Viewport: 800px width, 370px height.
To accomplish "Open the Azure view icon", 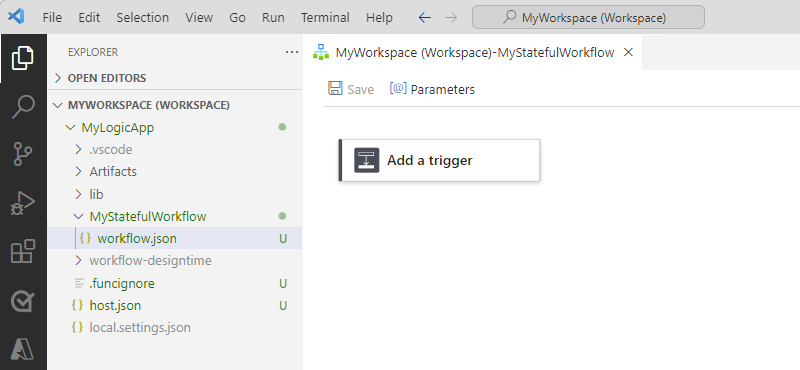I will coord(23,349).
